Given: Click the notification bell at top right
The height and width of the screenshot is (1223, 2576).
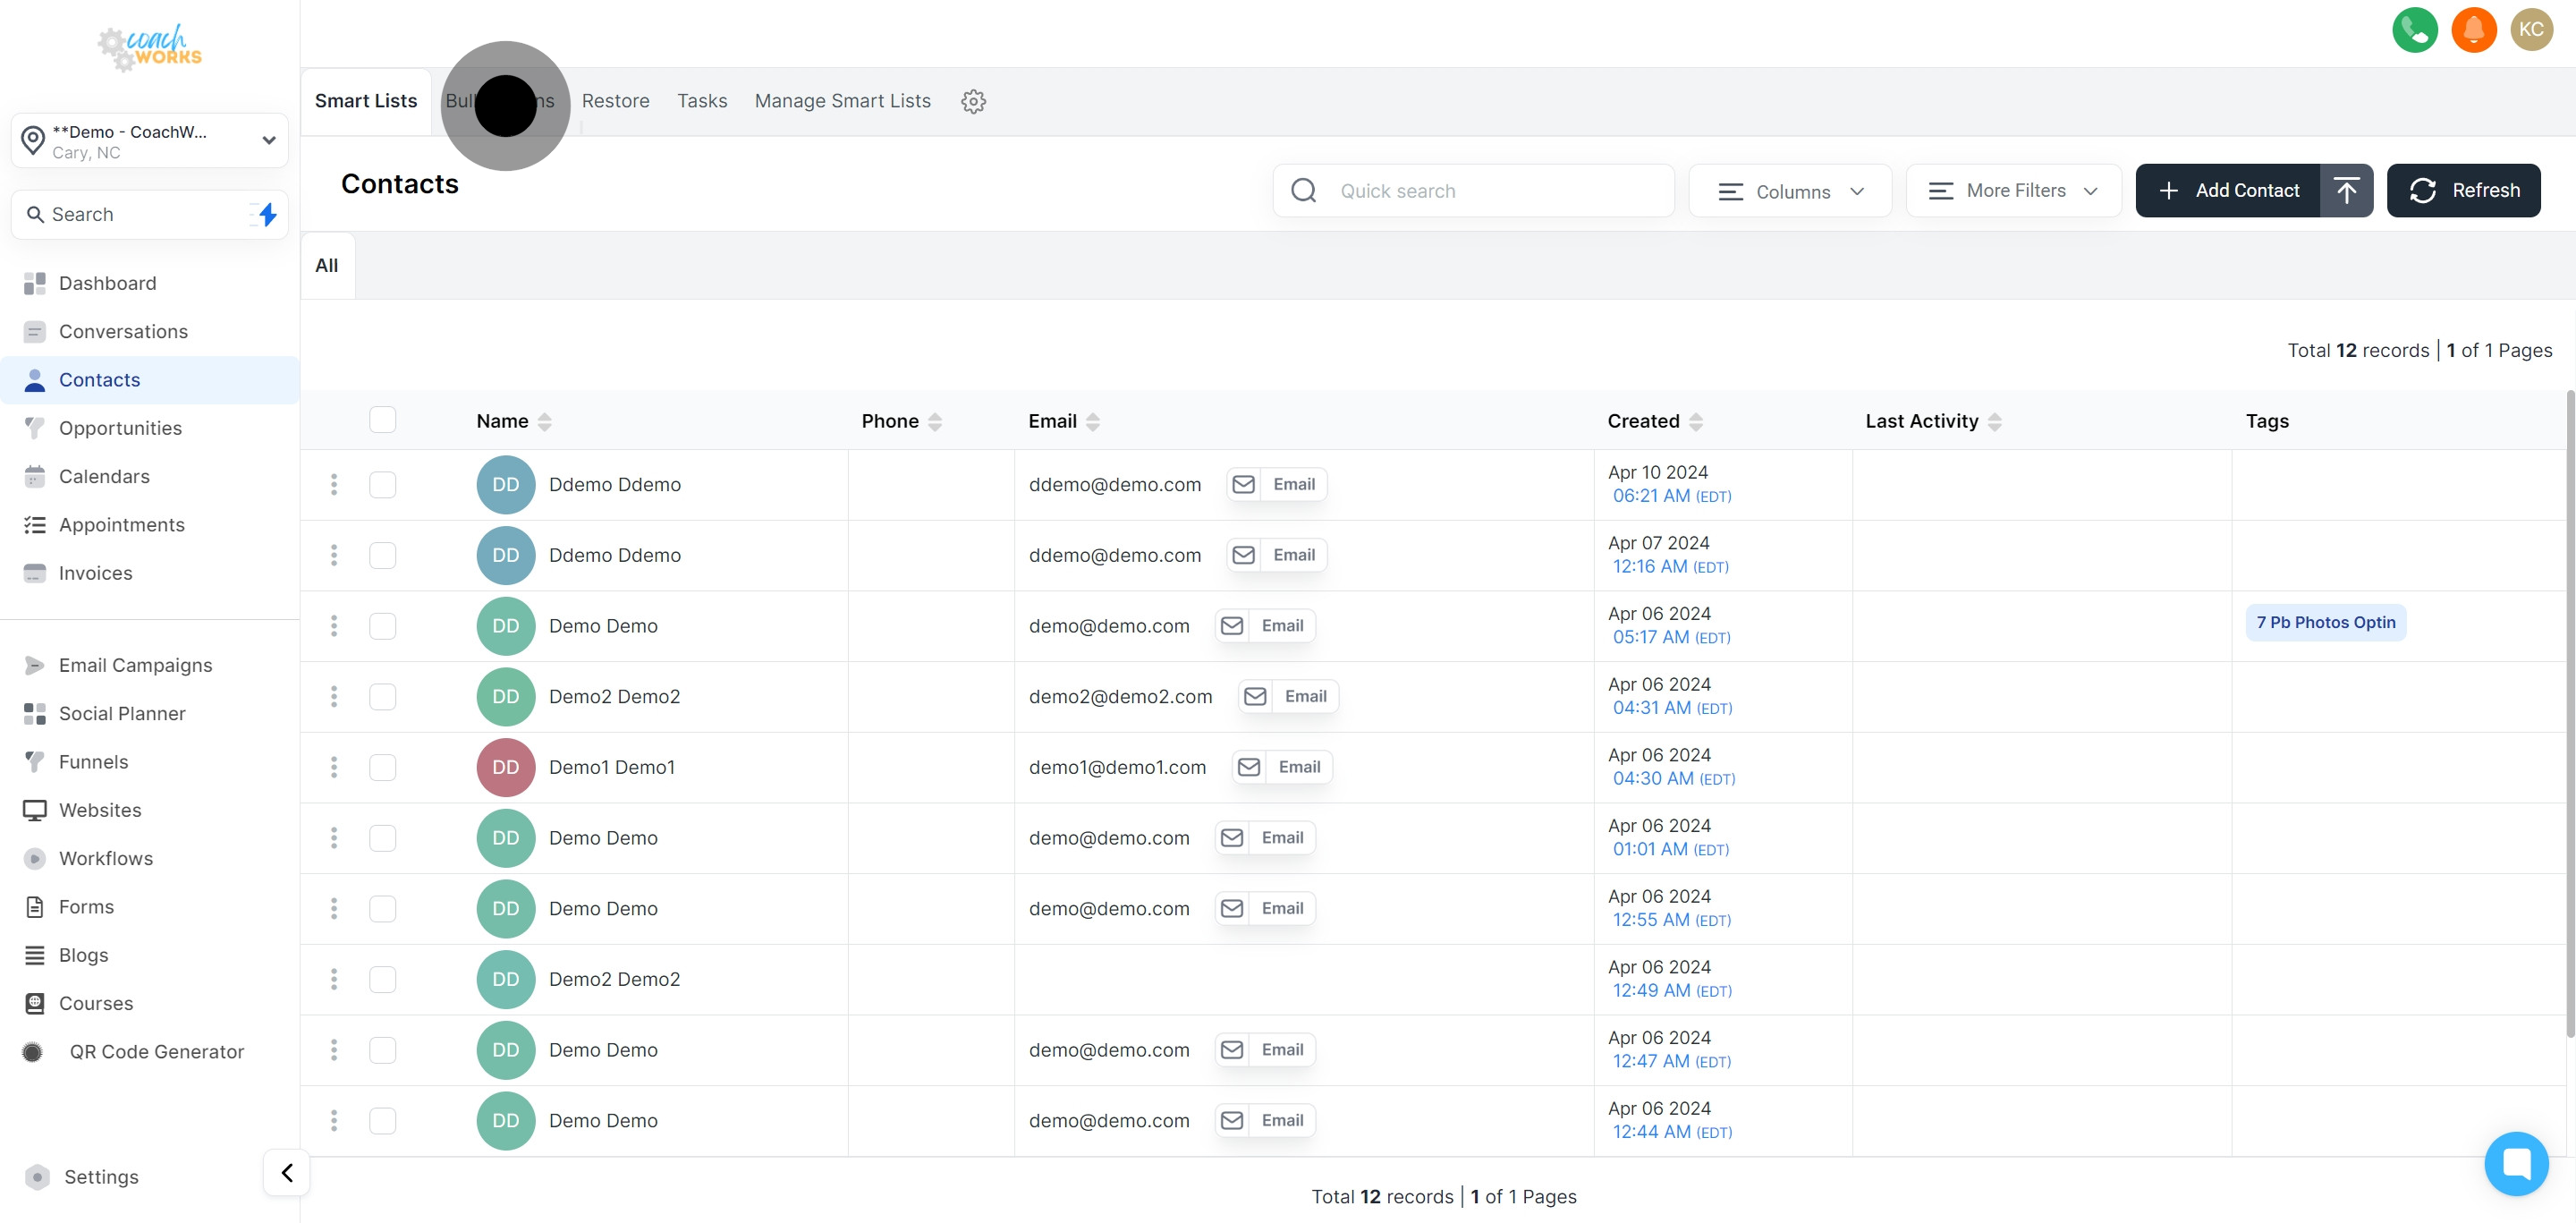Looking at the screenshot, I should pos(2473,30).
